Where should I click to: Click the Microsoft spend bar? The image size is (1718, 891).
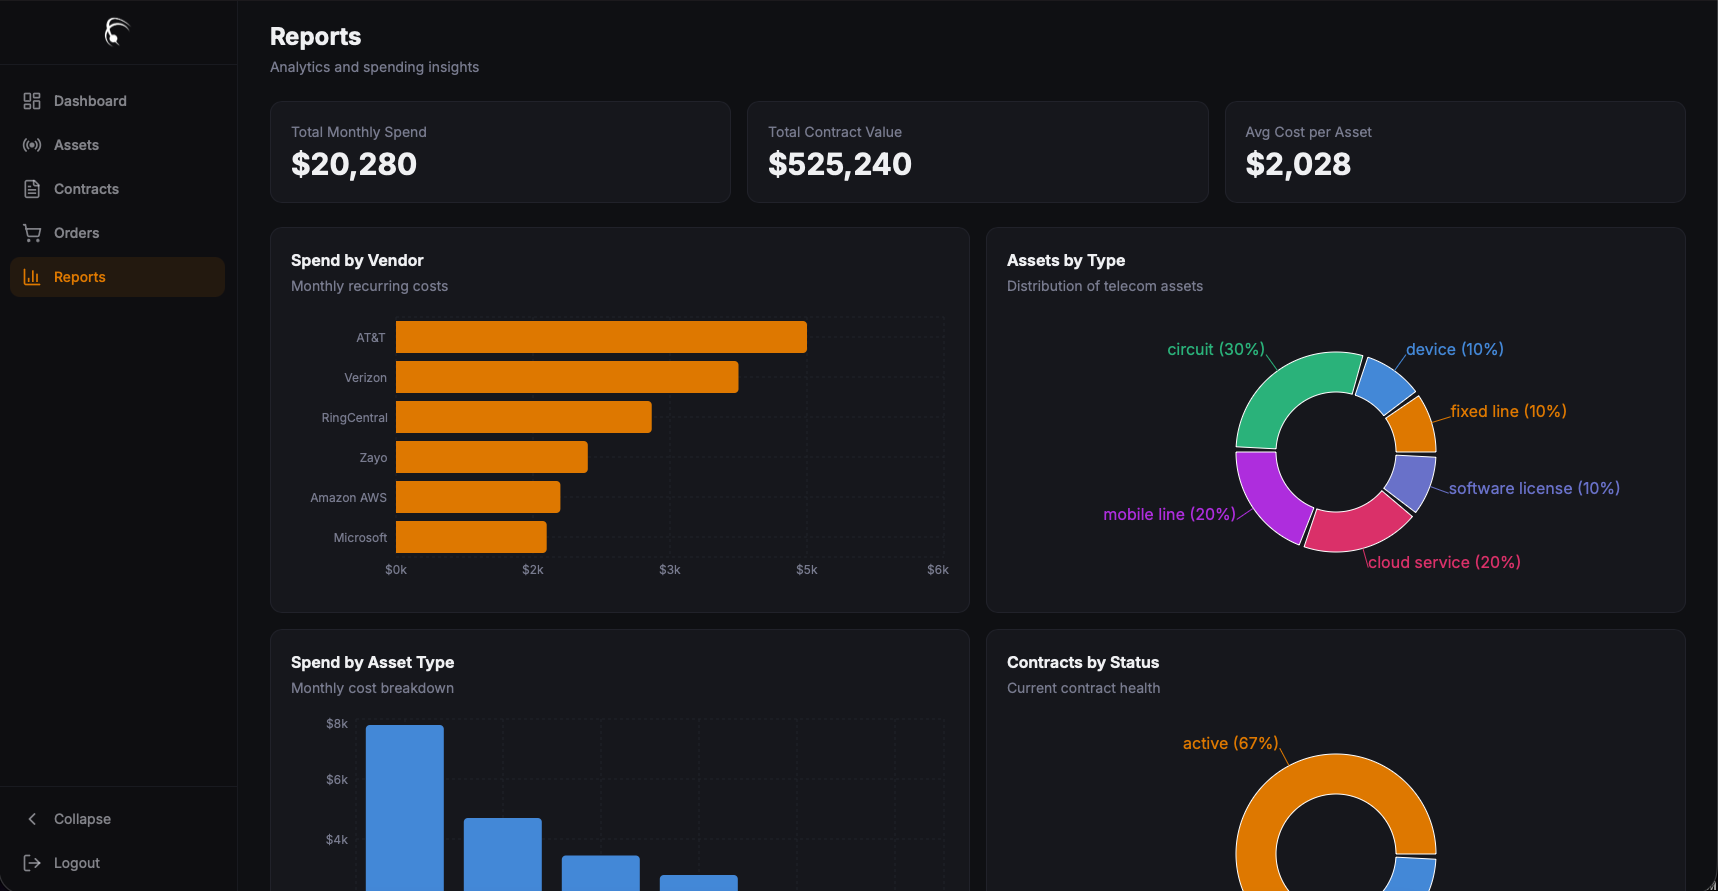(471, 537)
